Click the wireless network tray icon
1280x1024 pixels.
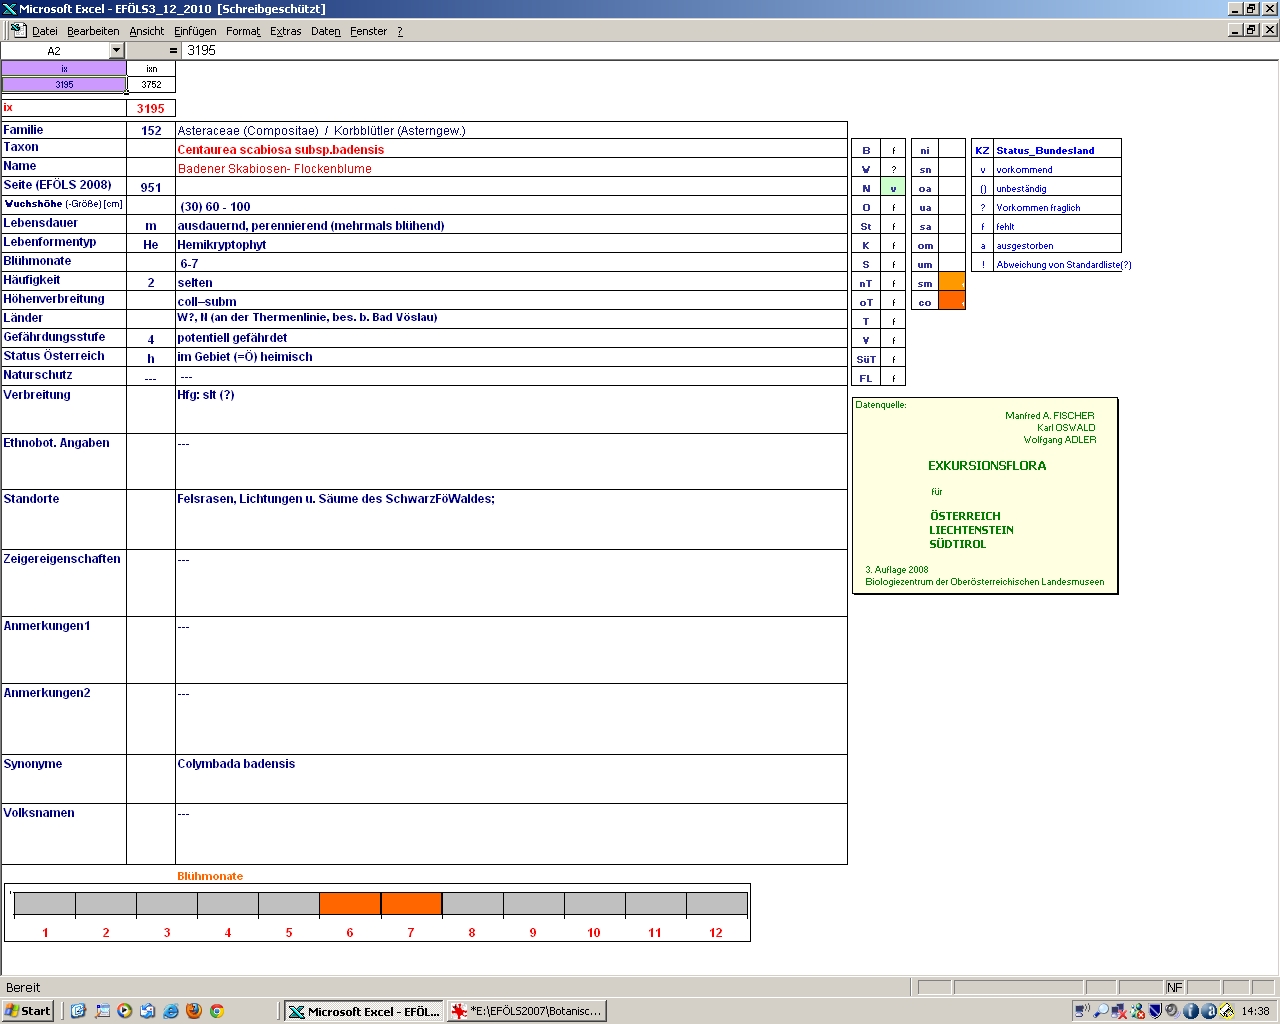(1083, 1011)
